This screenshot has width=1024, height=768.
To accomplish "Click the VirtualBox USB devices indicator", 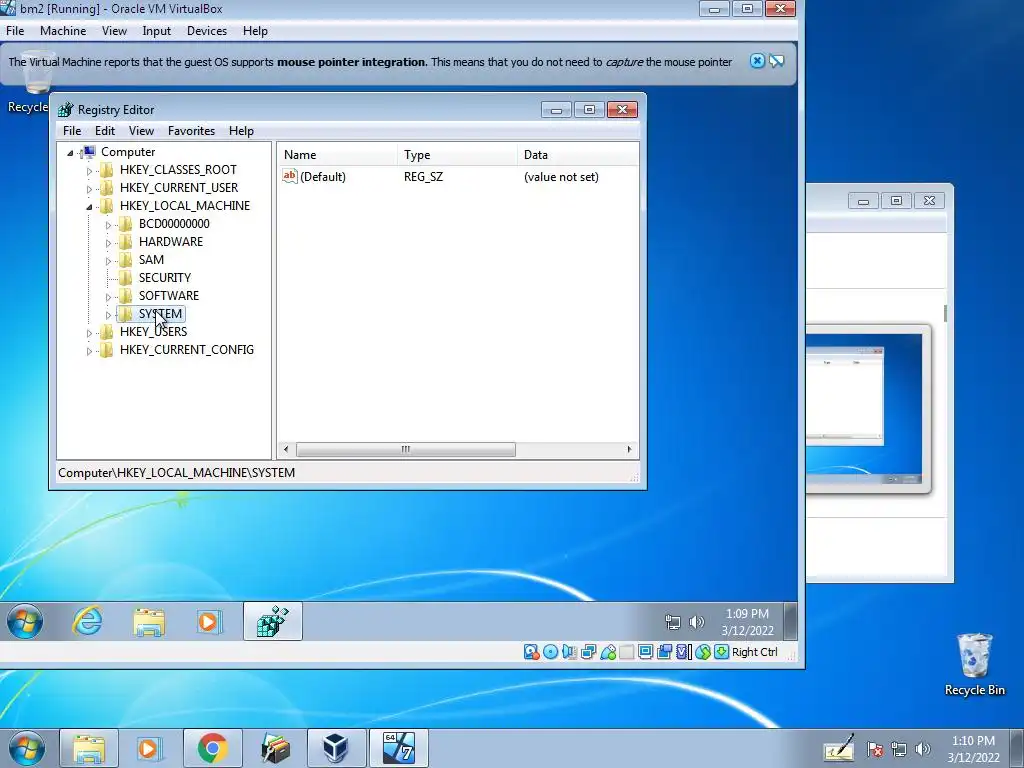I will pos(608,652).
